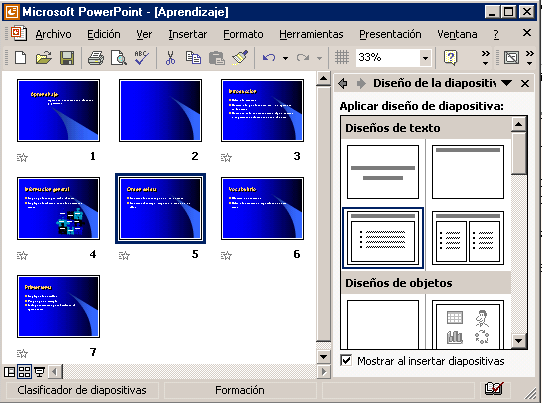Apply the Title and Content object layout
This screenshot has height=403, width=542.
tap(468, 324)
